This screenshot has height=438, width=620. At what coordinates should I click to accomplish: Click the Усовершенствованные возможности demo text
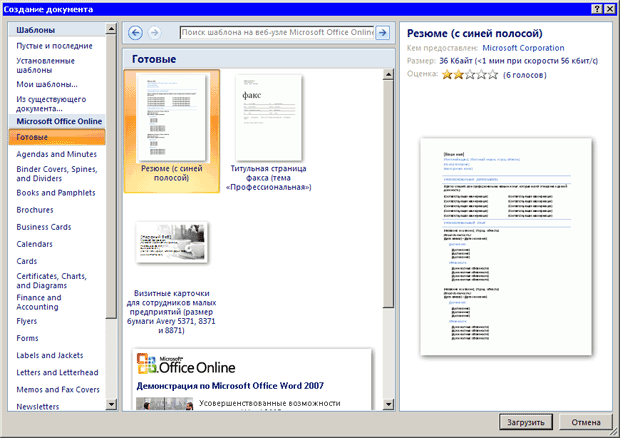click(x=269, y=403)
